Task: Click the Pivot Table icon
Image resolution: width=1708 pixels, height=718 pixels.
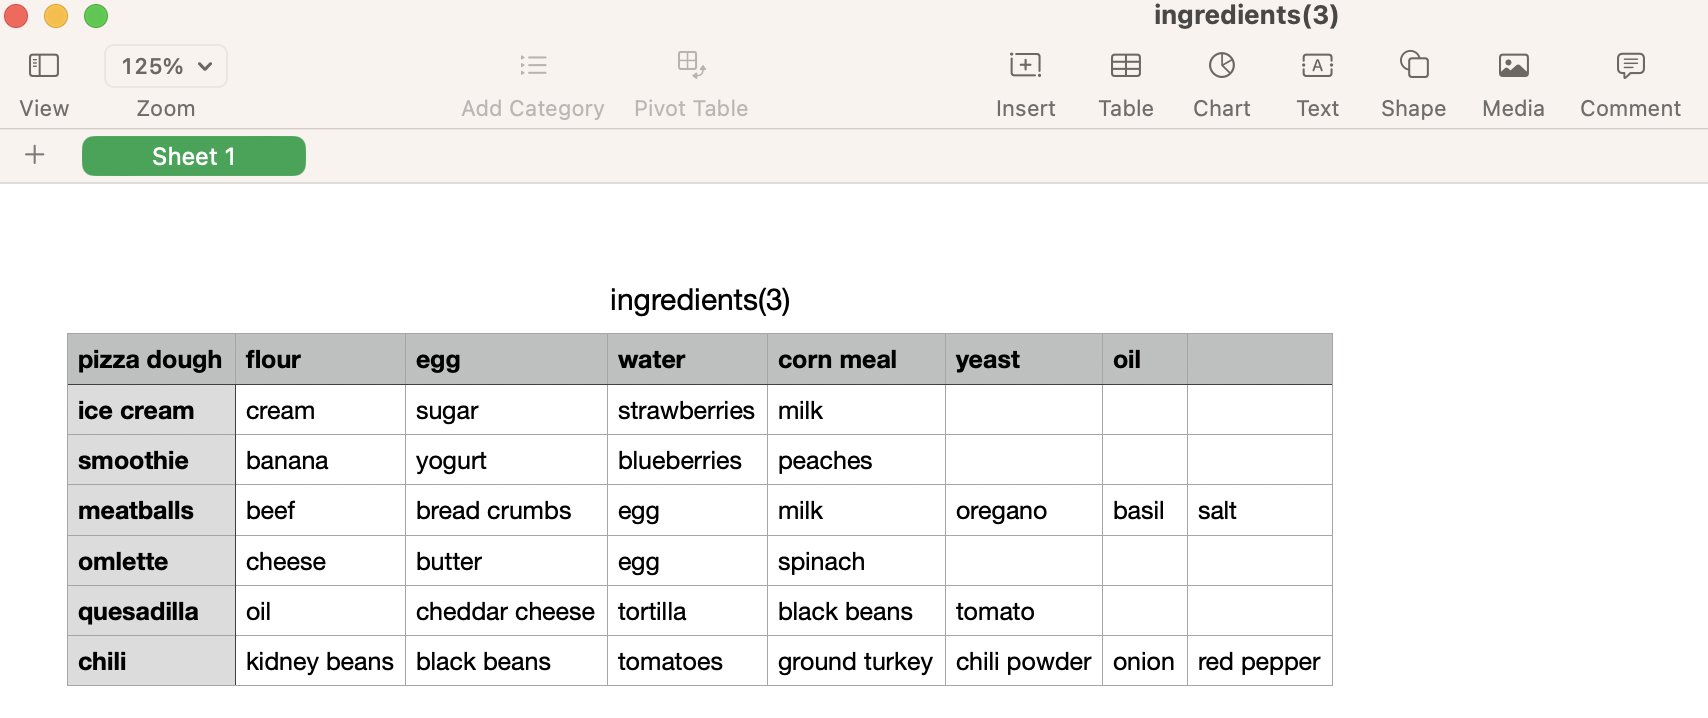Action: 691,66
